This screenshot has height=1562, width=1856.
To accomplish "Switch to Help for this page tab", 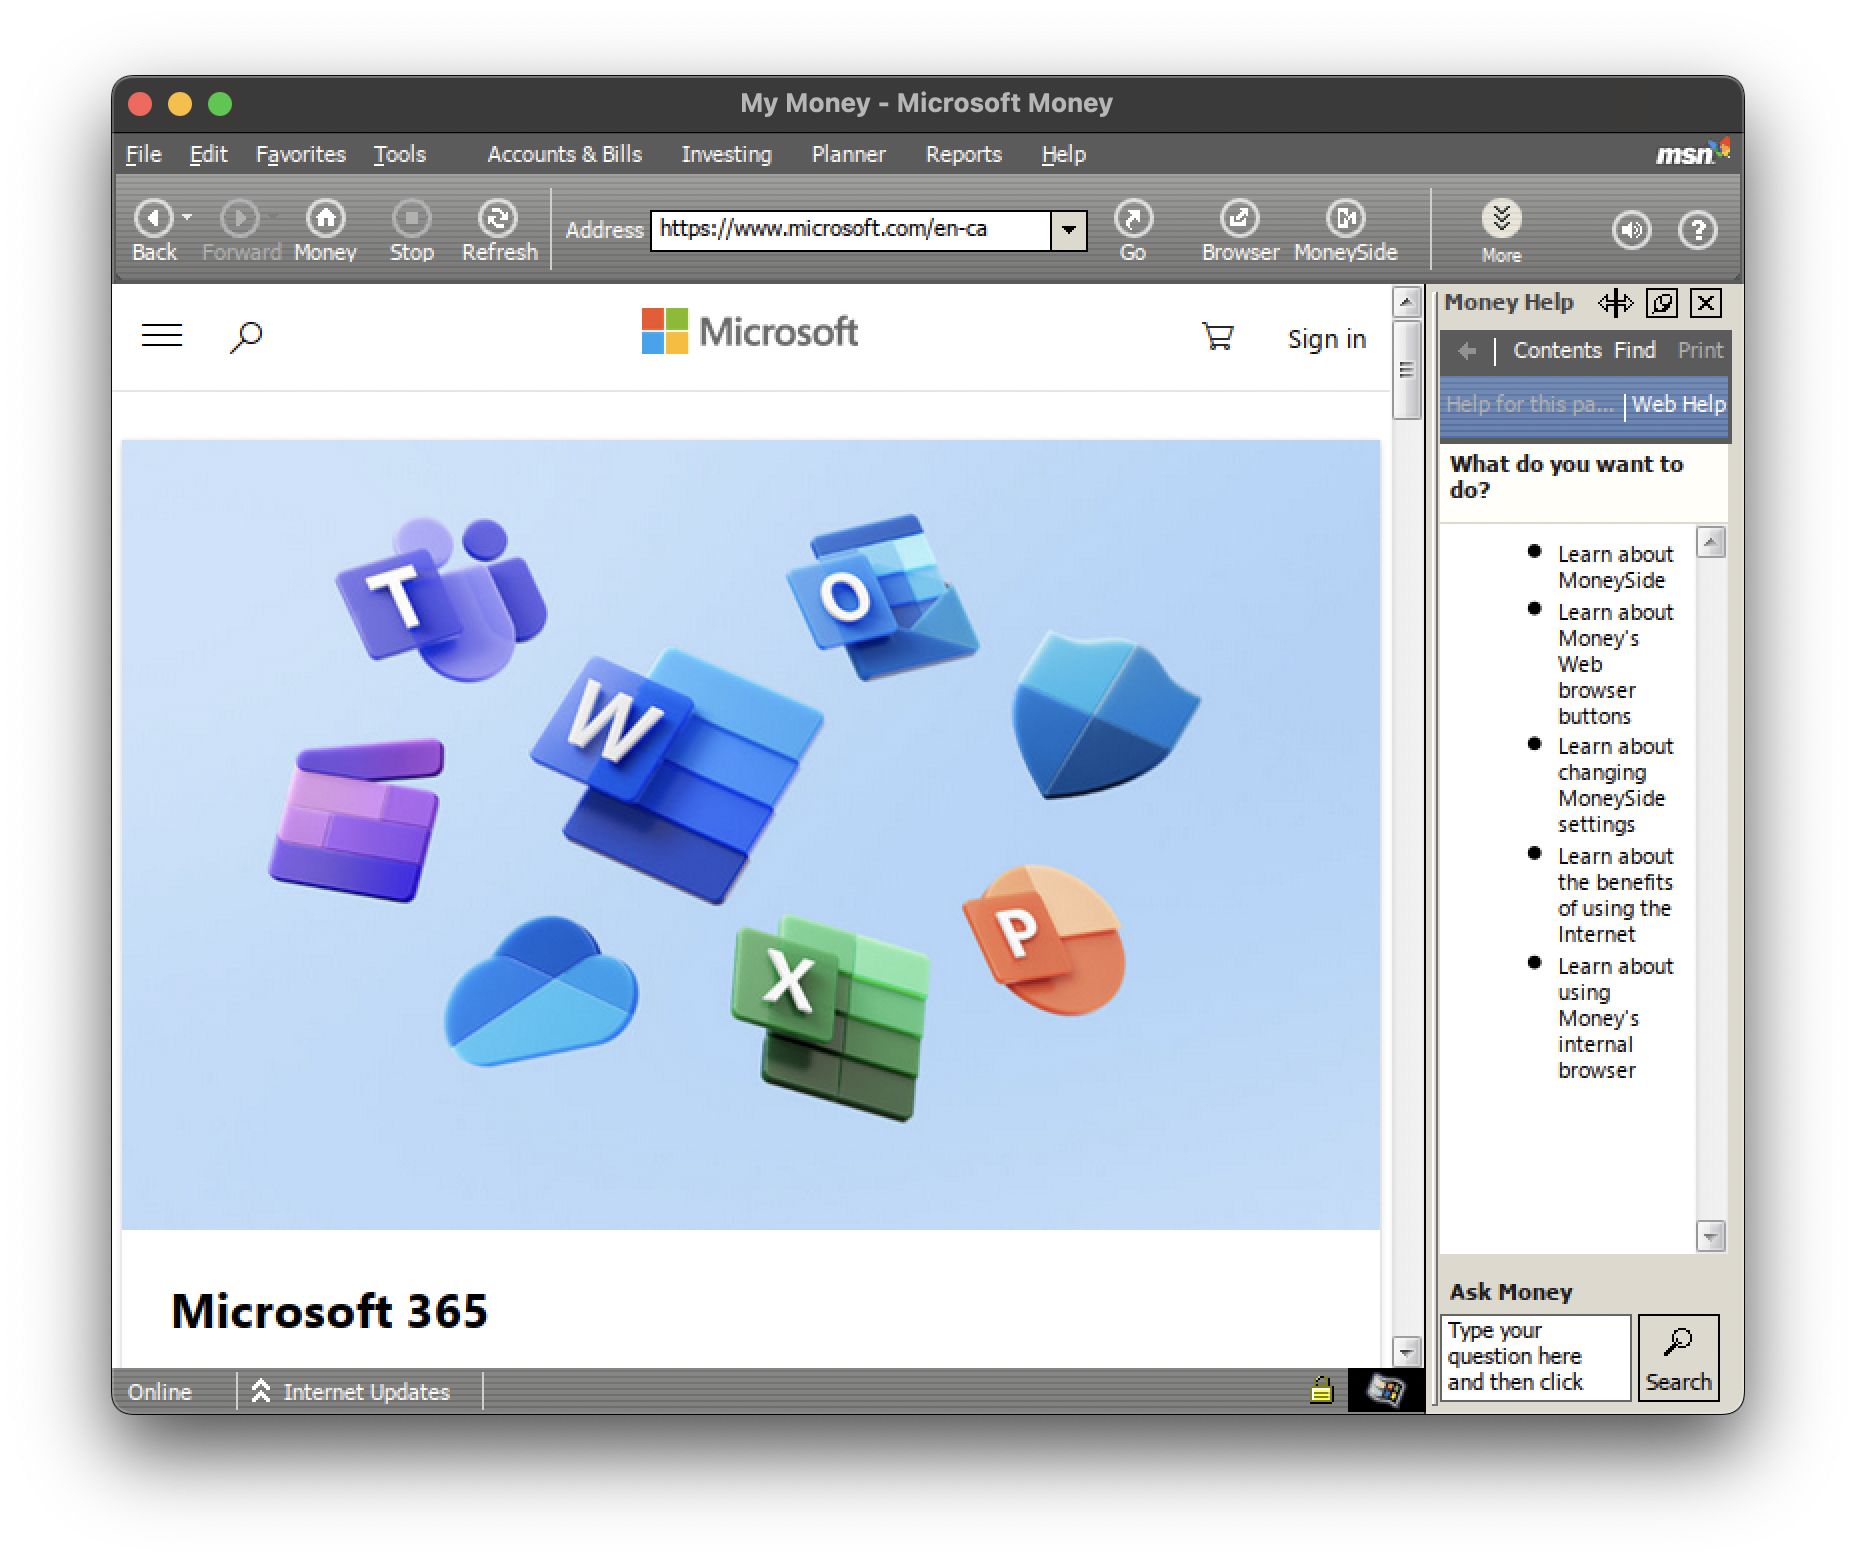I will 1530,404.
